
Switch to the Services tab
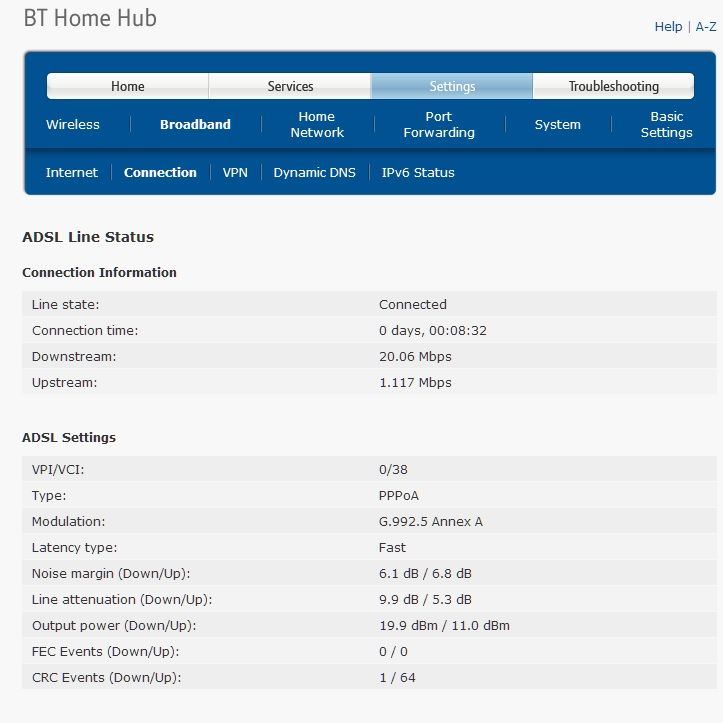point(290,86)
